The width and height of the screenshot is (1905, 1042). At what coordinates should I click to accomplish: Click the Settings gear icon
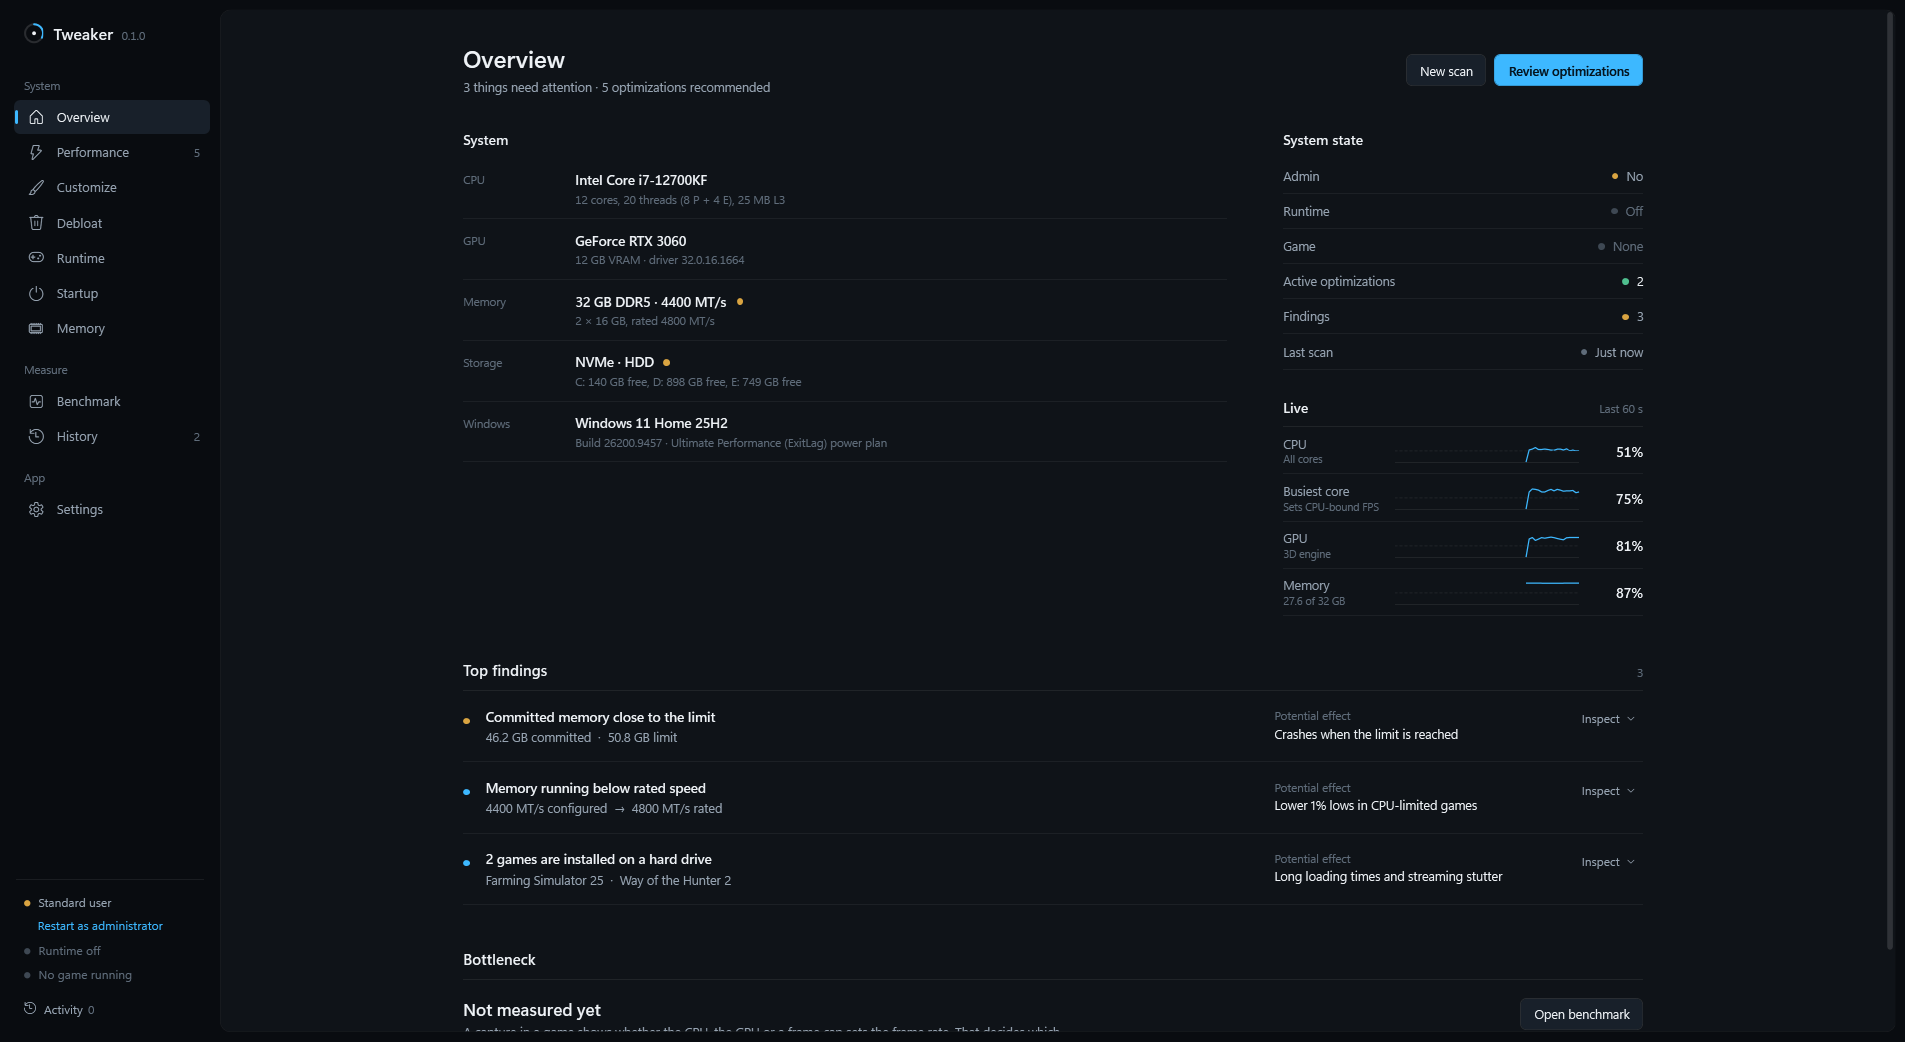tap(36, 509)
